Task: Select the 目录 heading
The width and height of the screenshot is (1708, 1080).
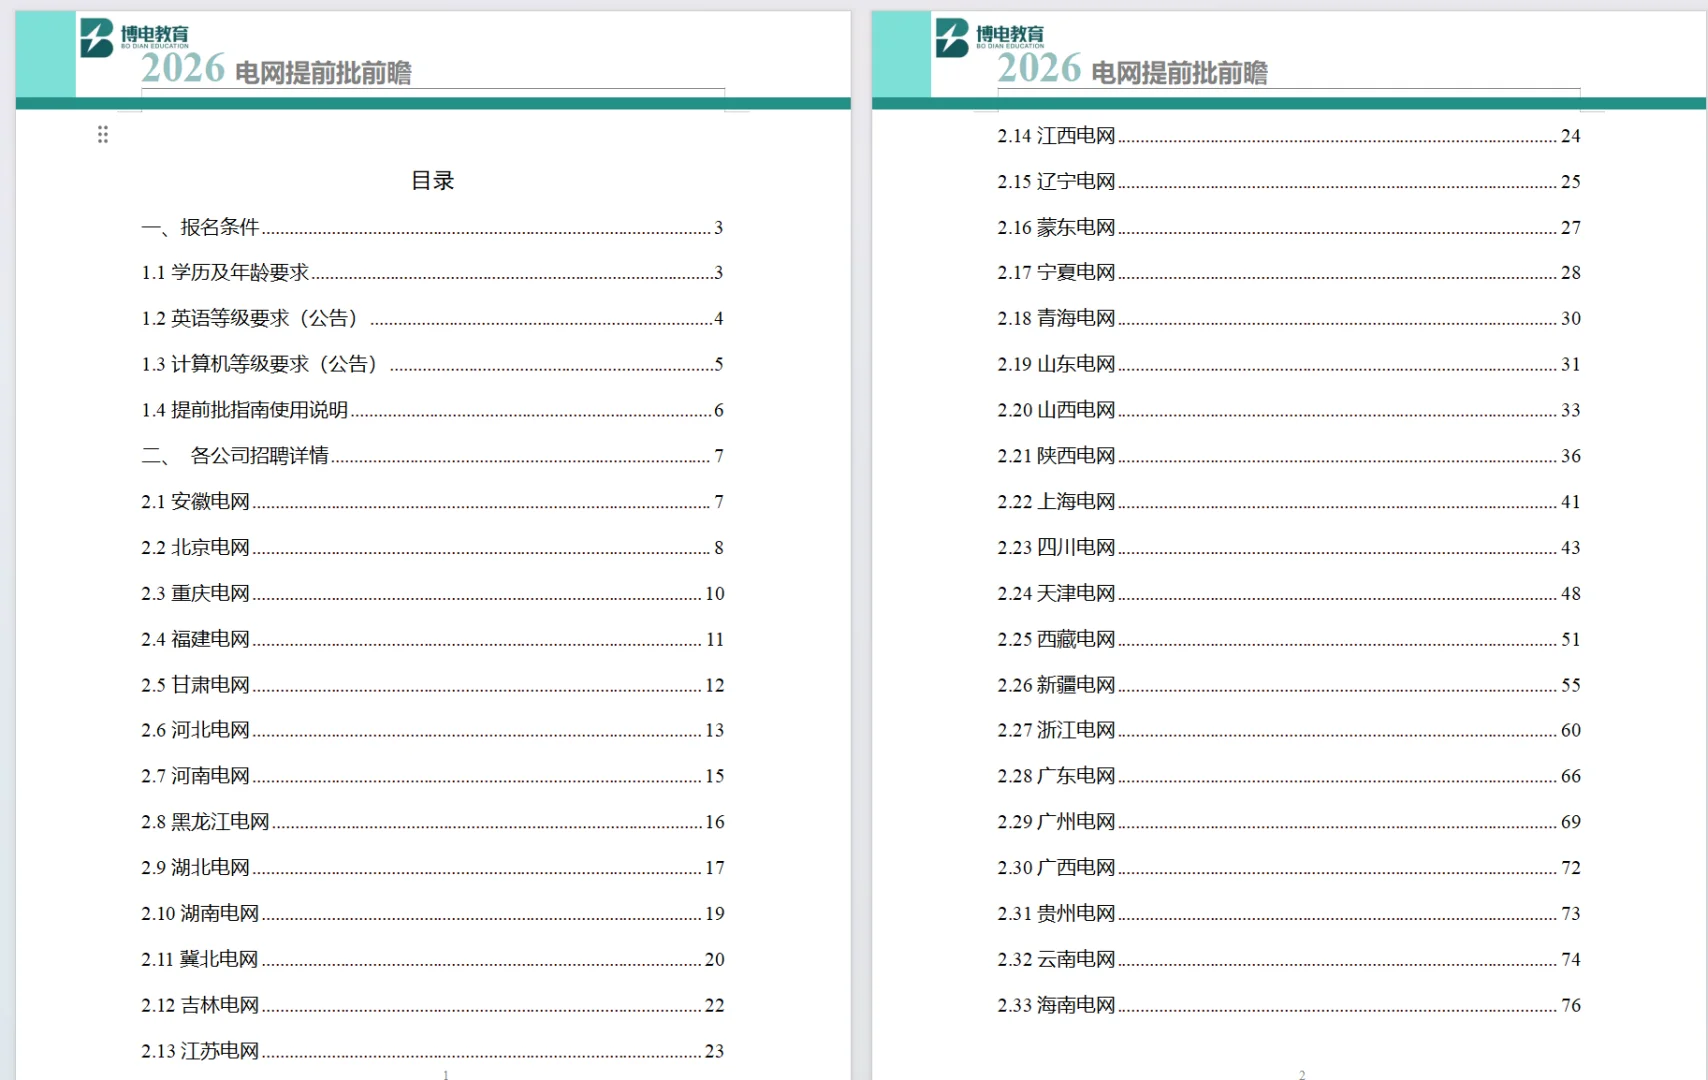Action: [x=432, y=181]
